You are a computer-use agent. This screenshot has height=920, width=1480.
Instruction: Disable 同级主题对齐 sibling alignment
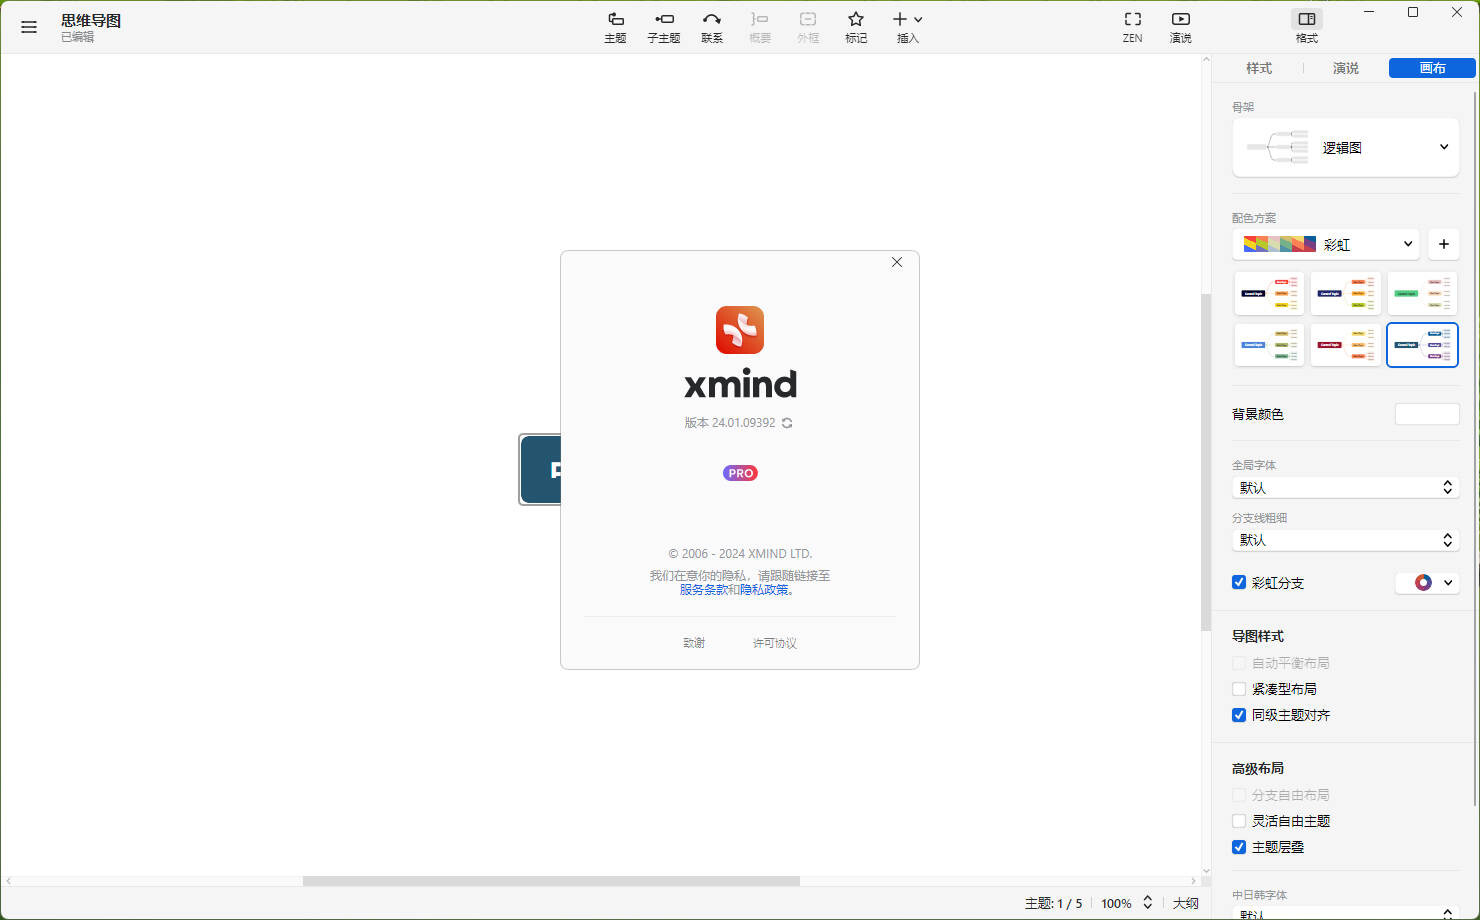pyautogui.click(x=1238, y=715)
